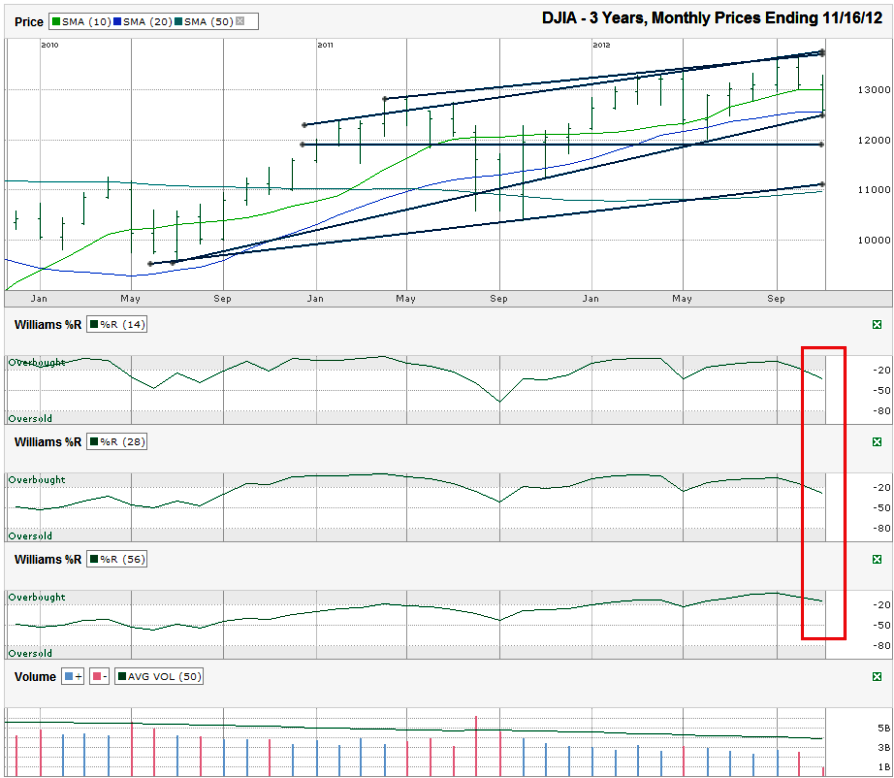Click the 12000 price axis label
Viewport: 894px width, 778px height.
point(874,140)
